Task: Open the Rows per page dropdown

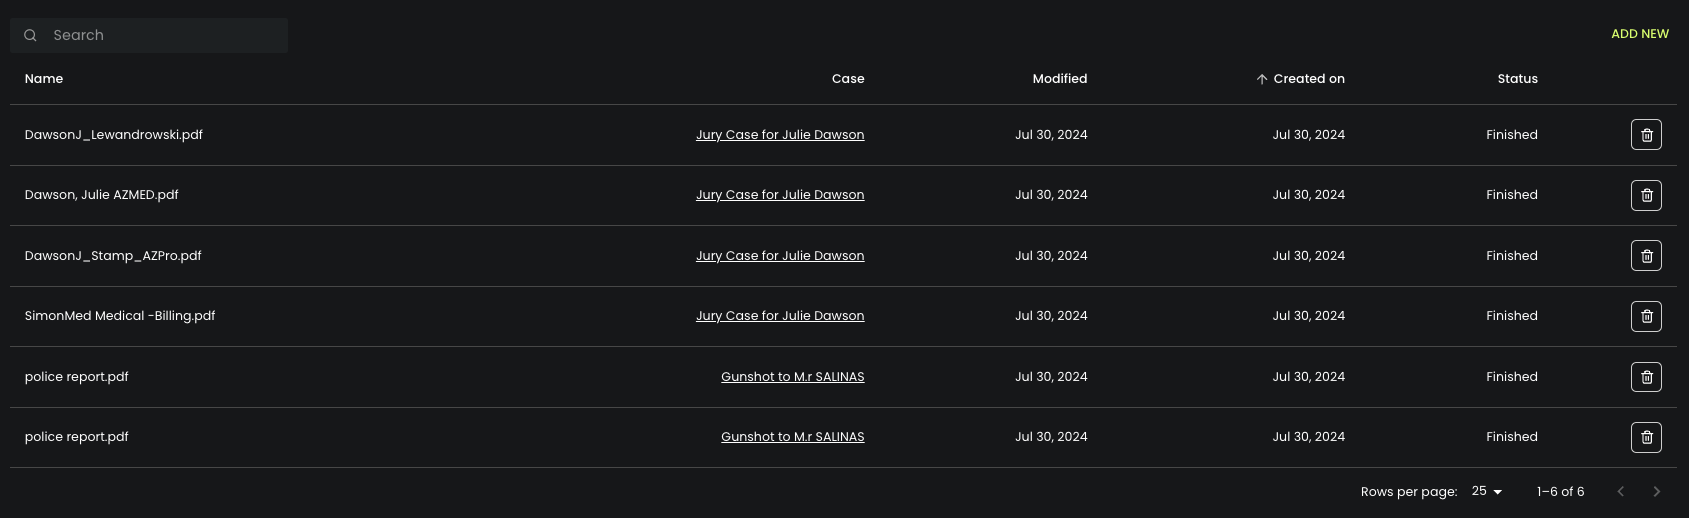Action: pyautogui.click(x=1487, y=491)
